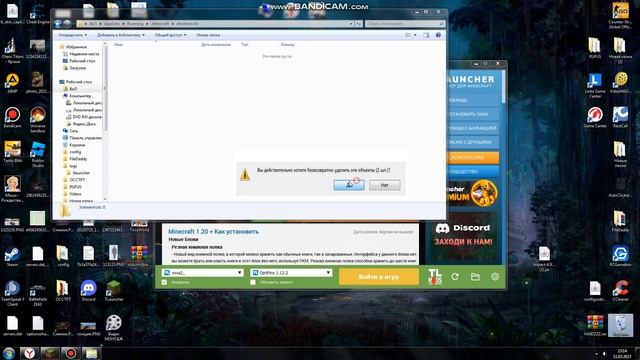Select the Battlefield 2142 desktop shortcut
640x360 pixels.
click(38, 293)
